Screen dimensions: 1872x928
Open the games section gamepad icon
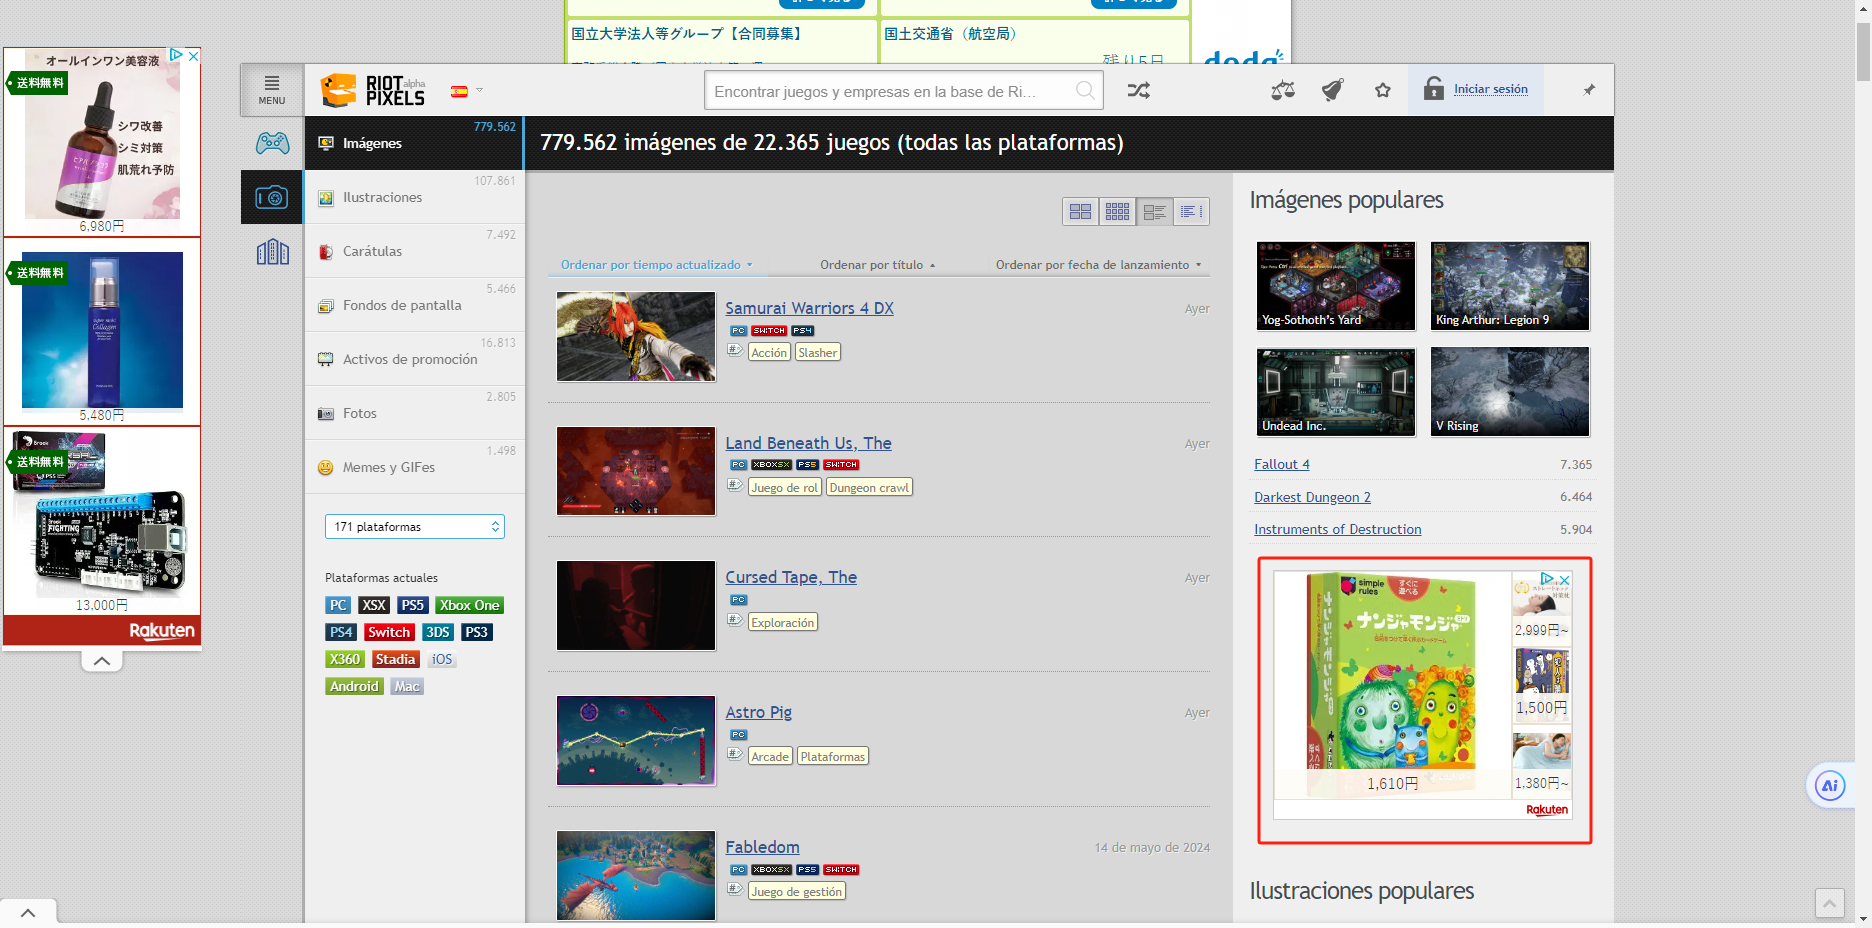pyautogui.click(x=272, y=143)
